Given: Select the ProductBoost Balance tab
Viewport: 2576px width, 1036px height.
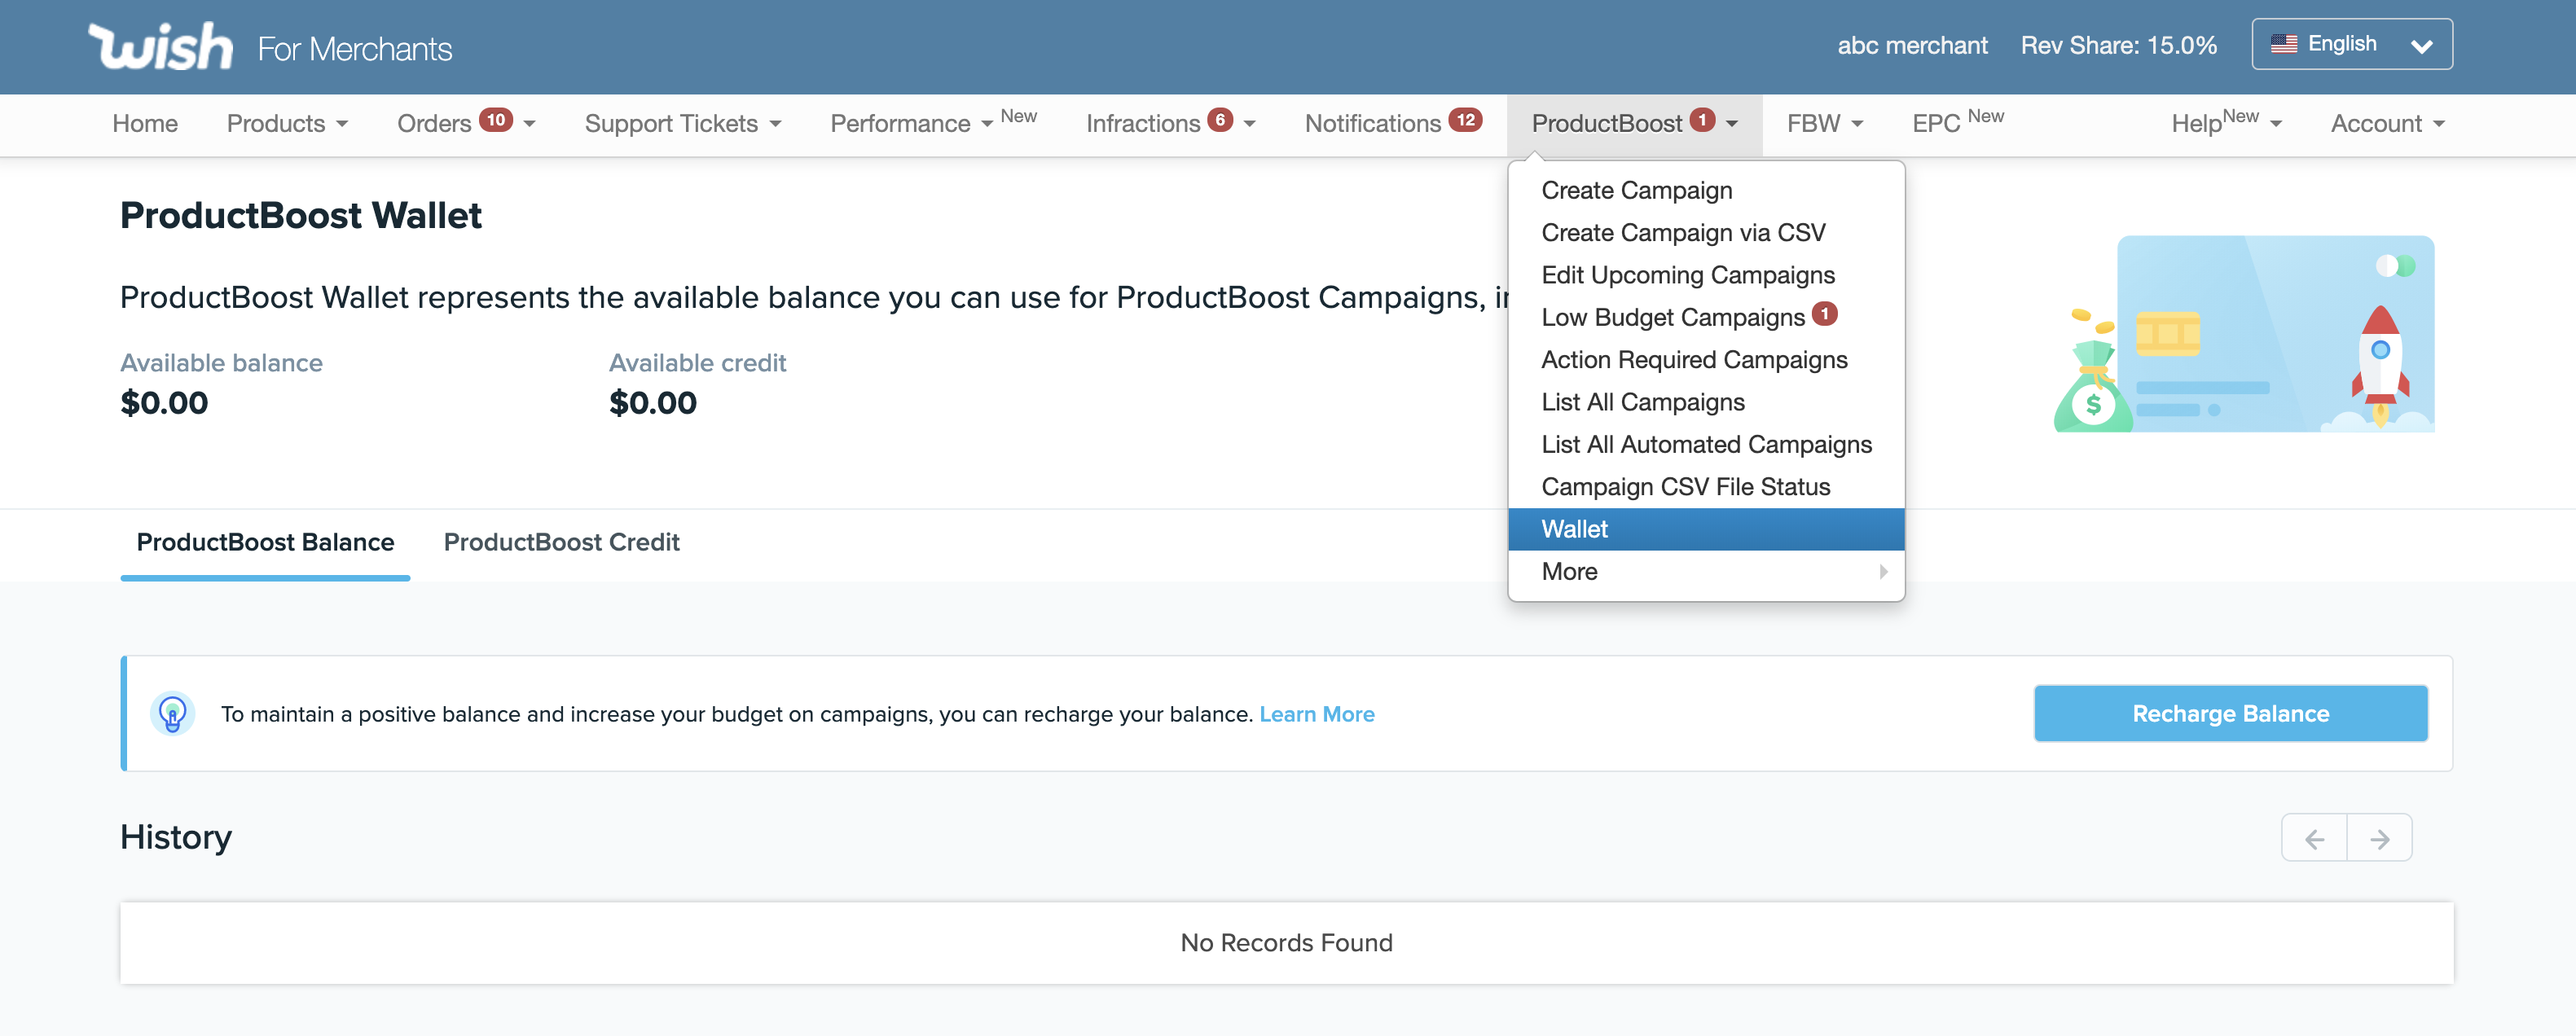Looking at the screenshot, I should coord(265,542).
